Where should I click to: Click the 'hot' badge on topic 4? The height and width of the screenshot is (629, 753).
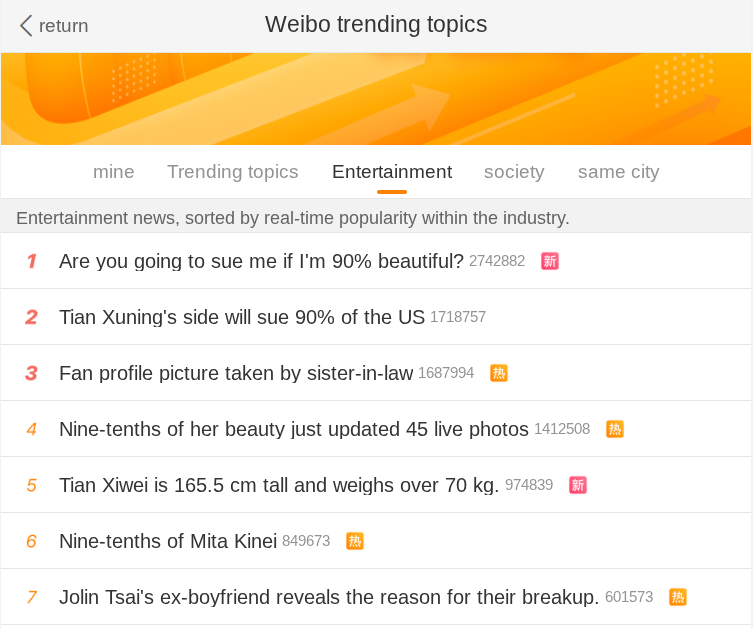point(615,429)
